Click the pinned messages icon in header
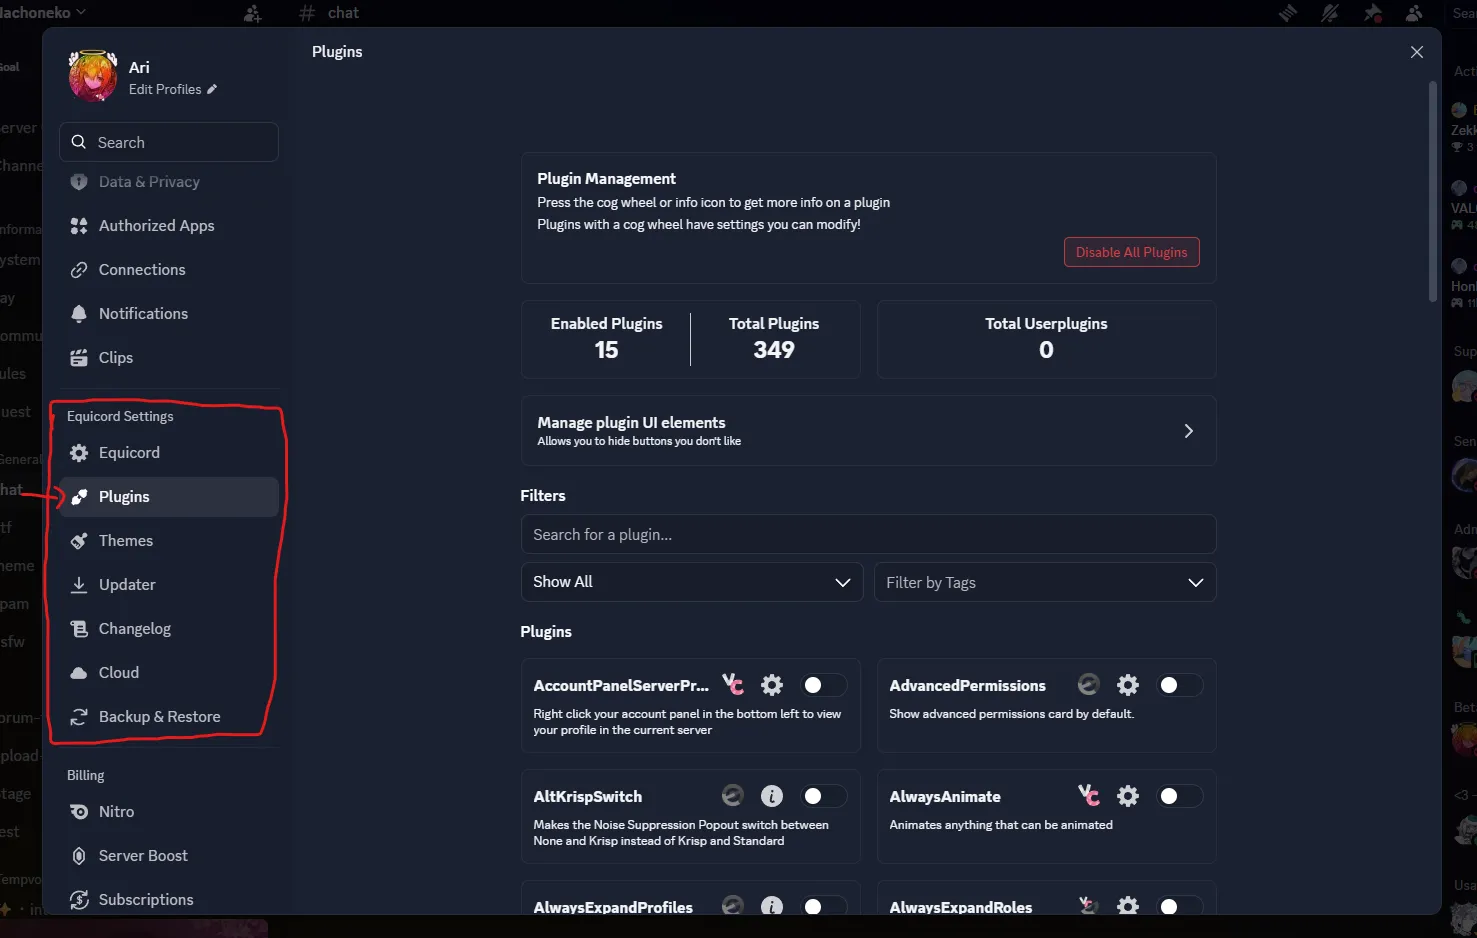The image size is (1477, 938). [1372, 13]
